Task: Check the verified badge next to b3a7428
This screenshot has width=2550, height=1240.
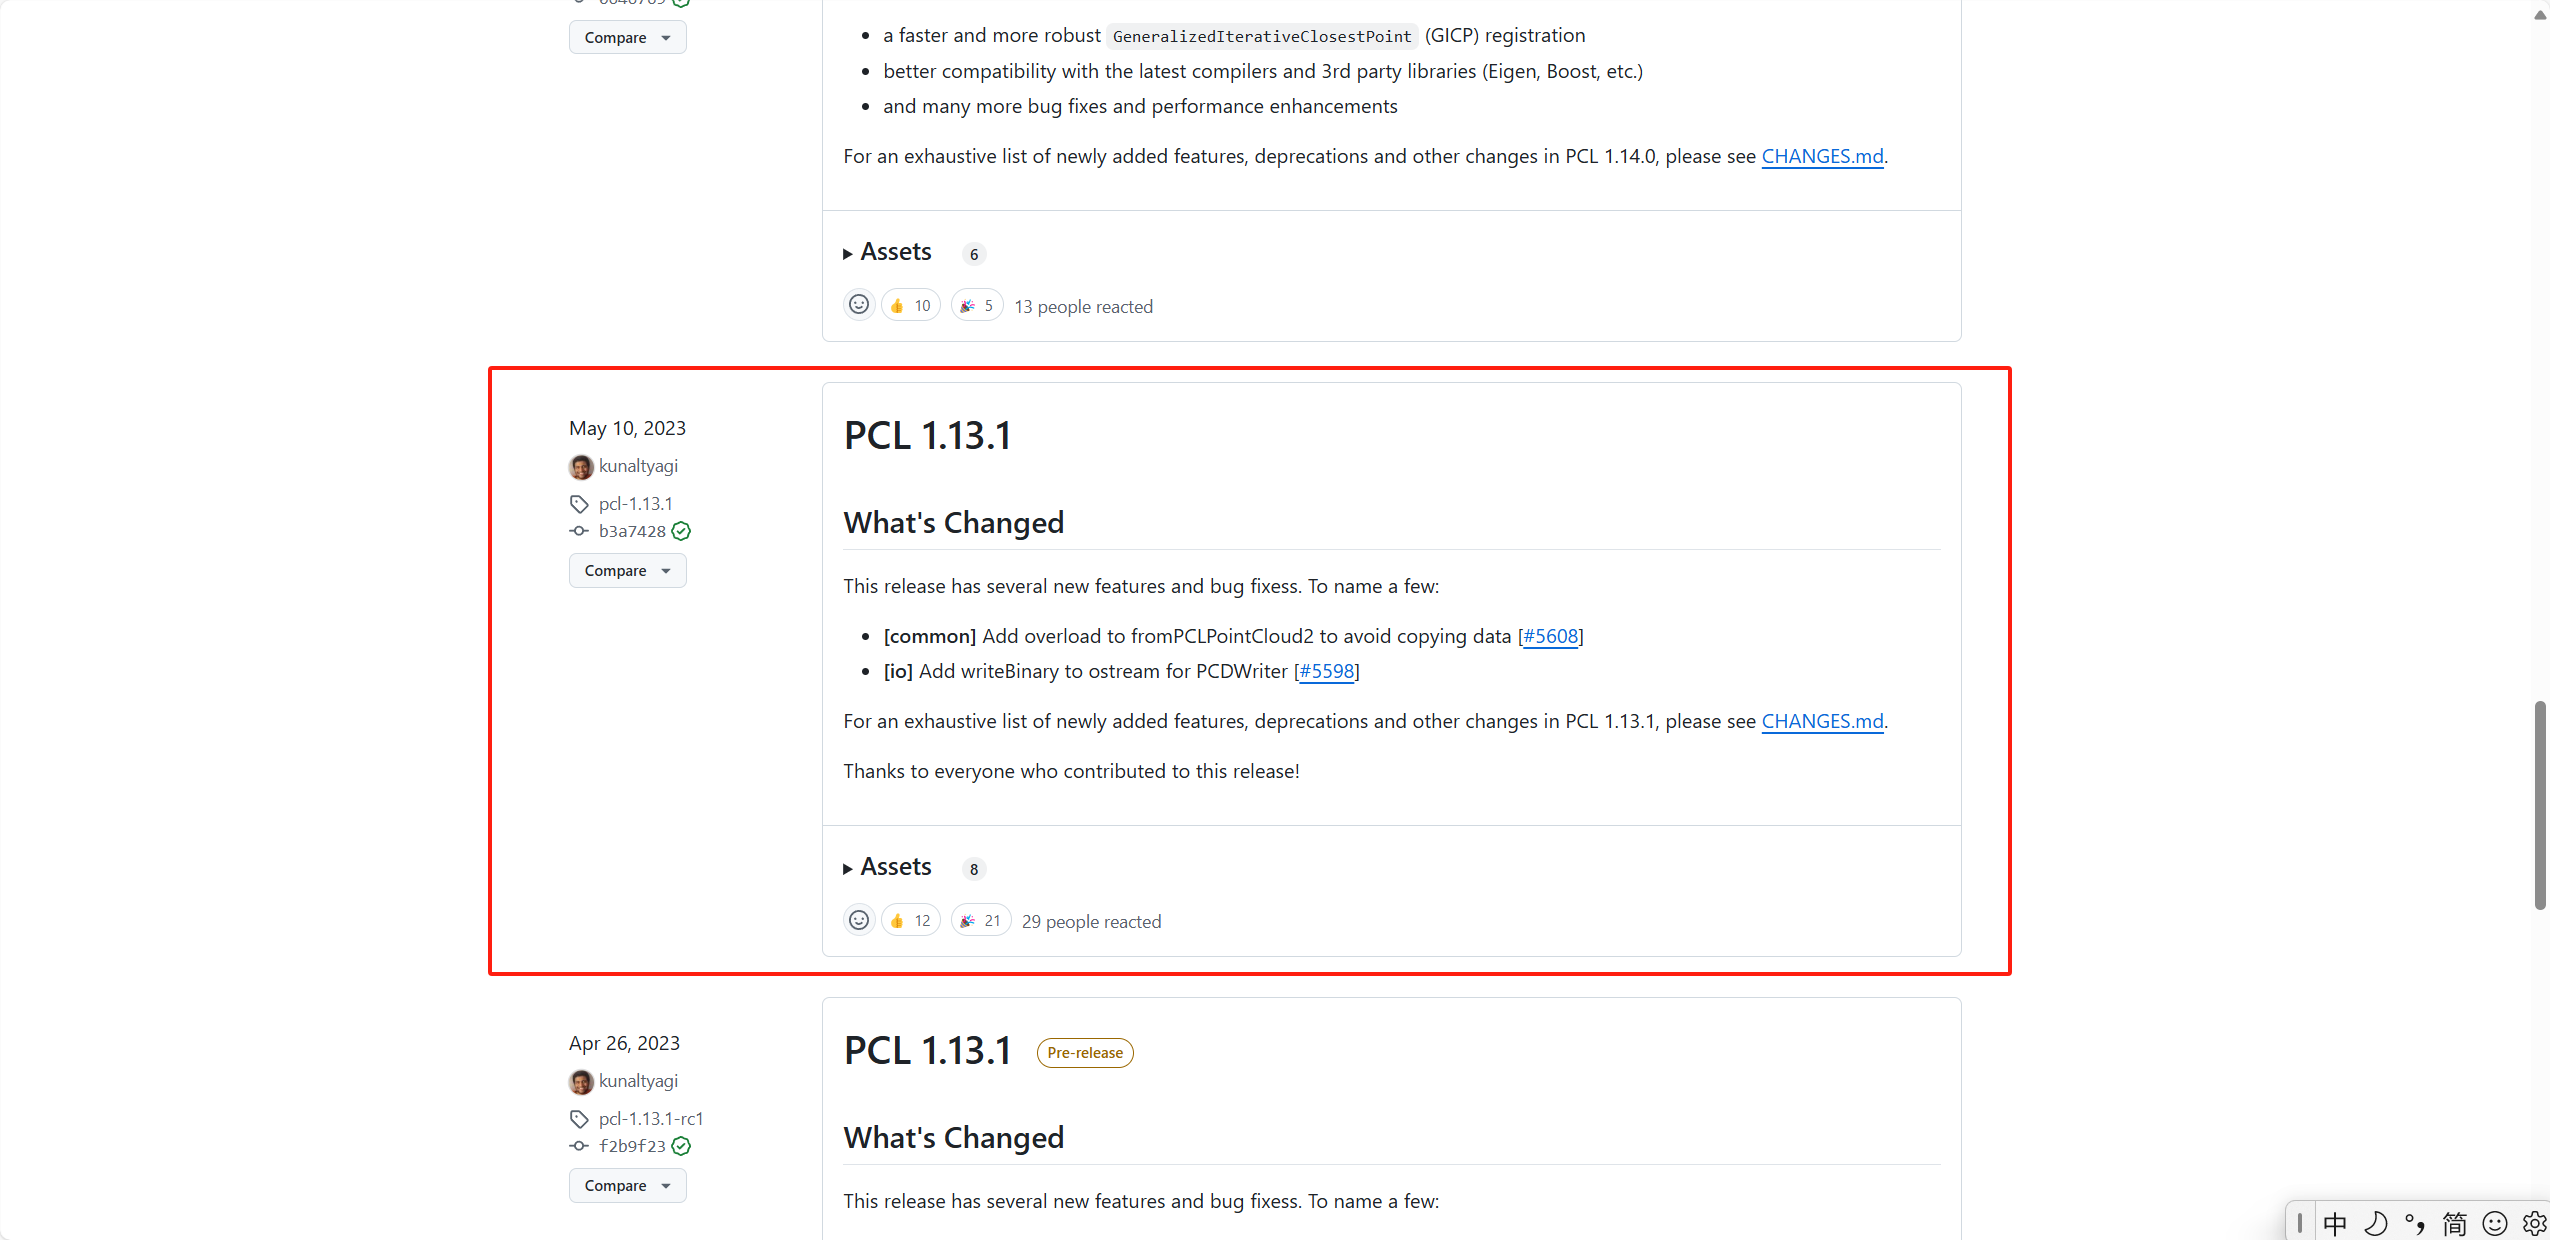Action: click(682, 531)
